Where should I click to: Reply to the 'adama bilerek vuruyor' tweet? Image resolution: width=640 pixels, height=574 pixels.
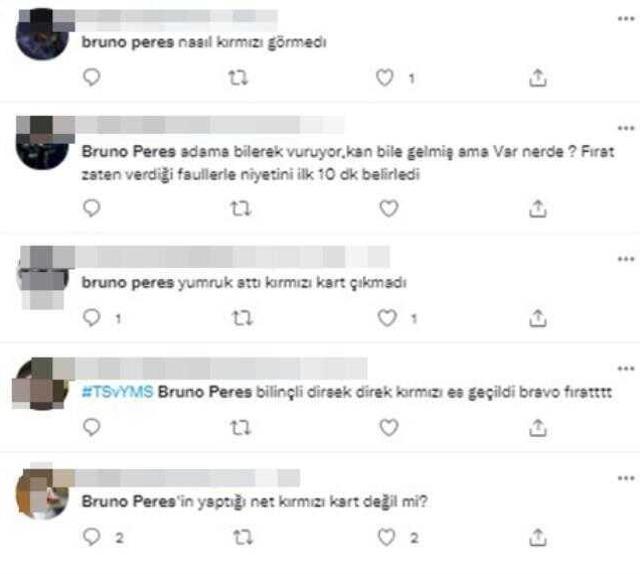pos(91,208)
